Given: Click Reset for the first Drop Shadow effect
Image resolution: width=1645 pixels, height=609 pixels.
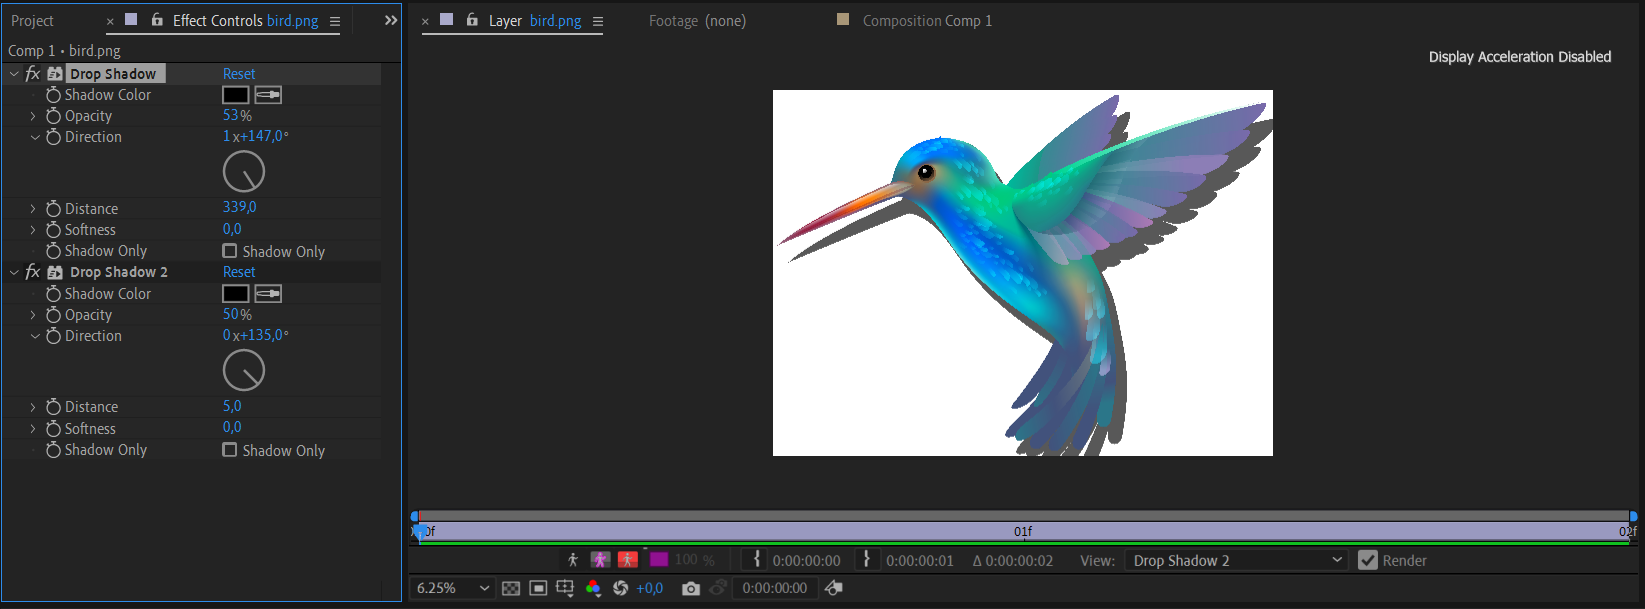Looking at the screenshot, I should pos(239,74).
